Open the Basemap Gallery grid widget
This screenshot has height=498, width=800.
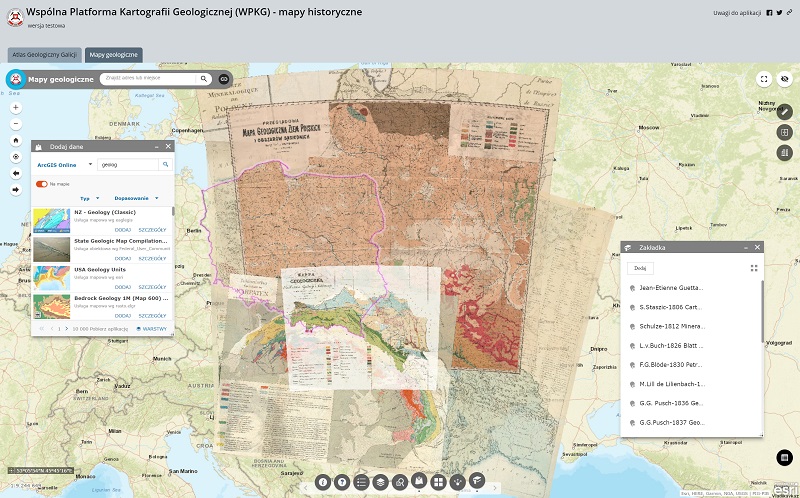click(x=438, y=482)
